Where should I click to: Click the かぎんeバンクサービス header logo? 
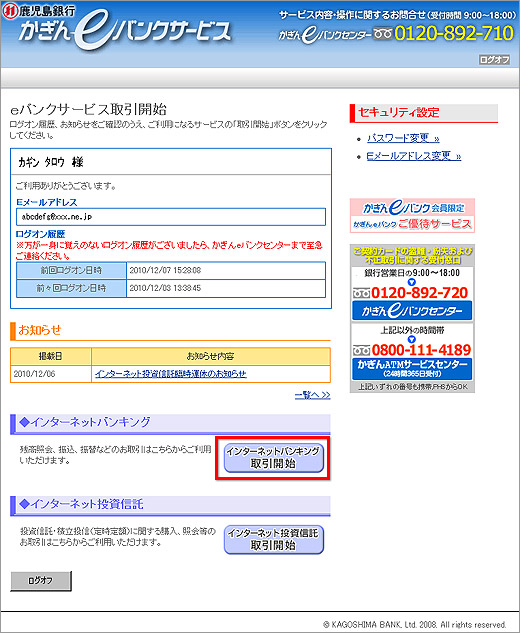(125, 31)
